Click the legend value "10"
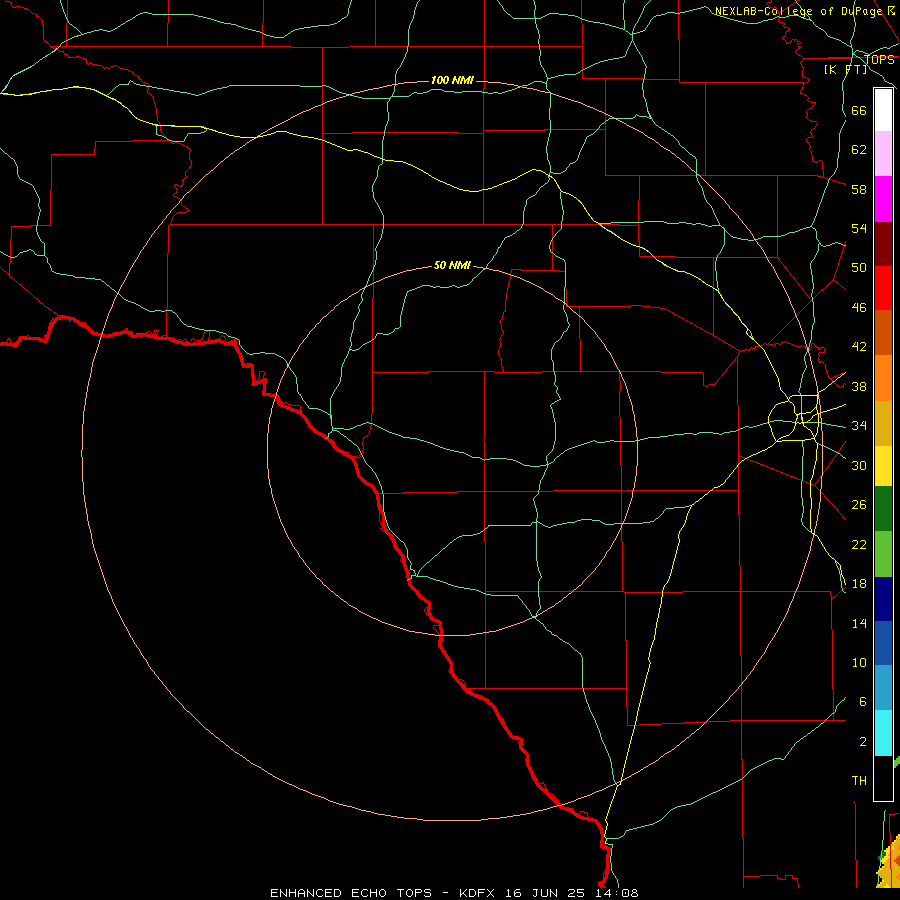The height and width of the screenshot is (900, 900). pos(859,662)
